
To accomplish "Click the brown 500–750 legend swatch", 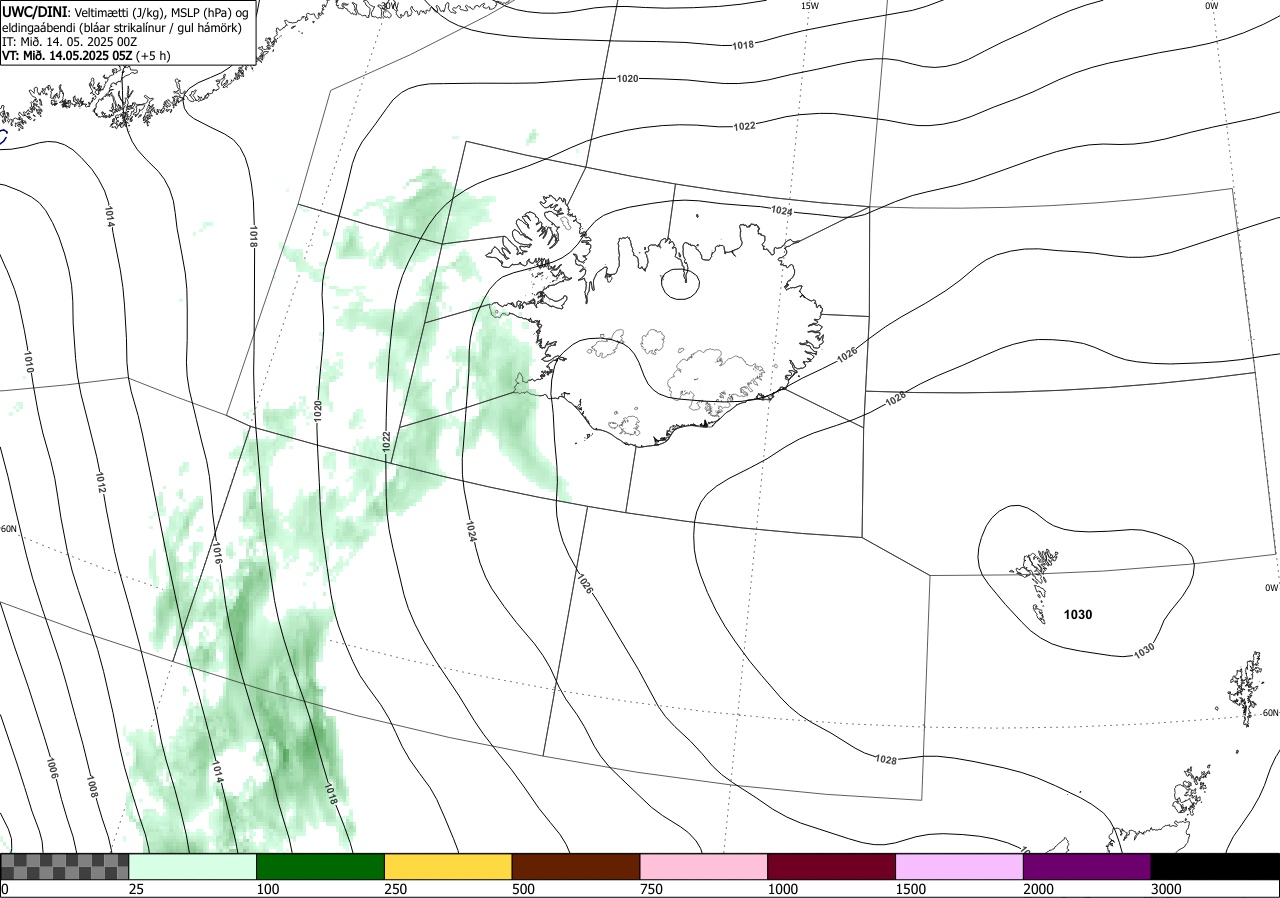I will pos(576,866).
